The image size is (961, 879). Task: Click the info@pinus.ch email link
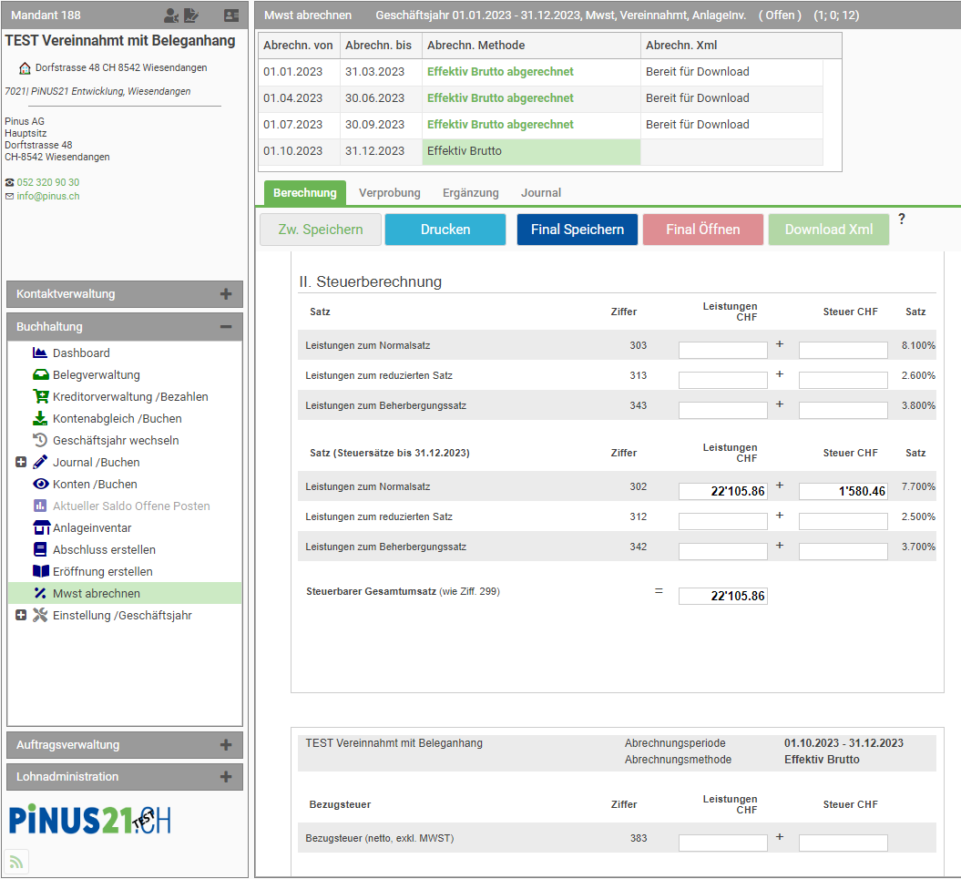tap(48, 196)
